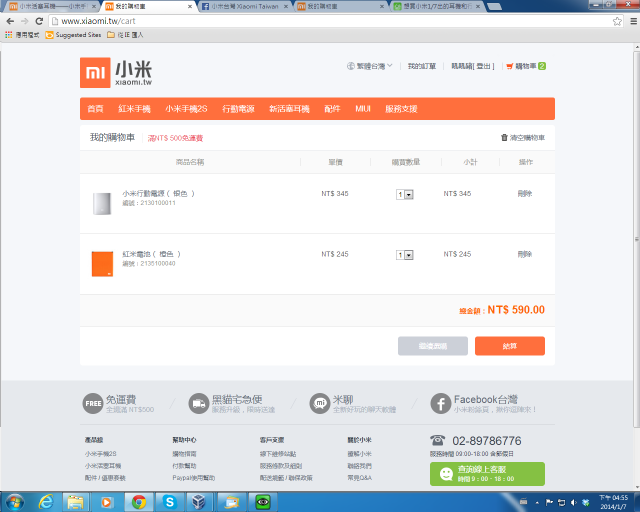Open Skype from the taskbar
This screenshot has width=640, height=512.
[x=169, y=502]
